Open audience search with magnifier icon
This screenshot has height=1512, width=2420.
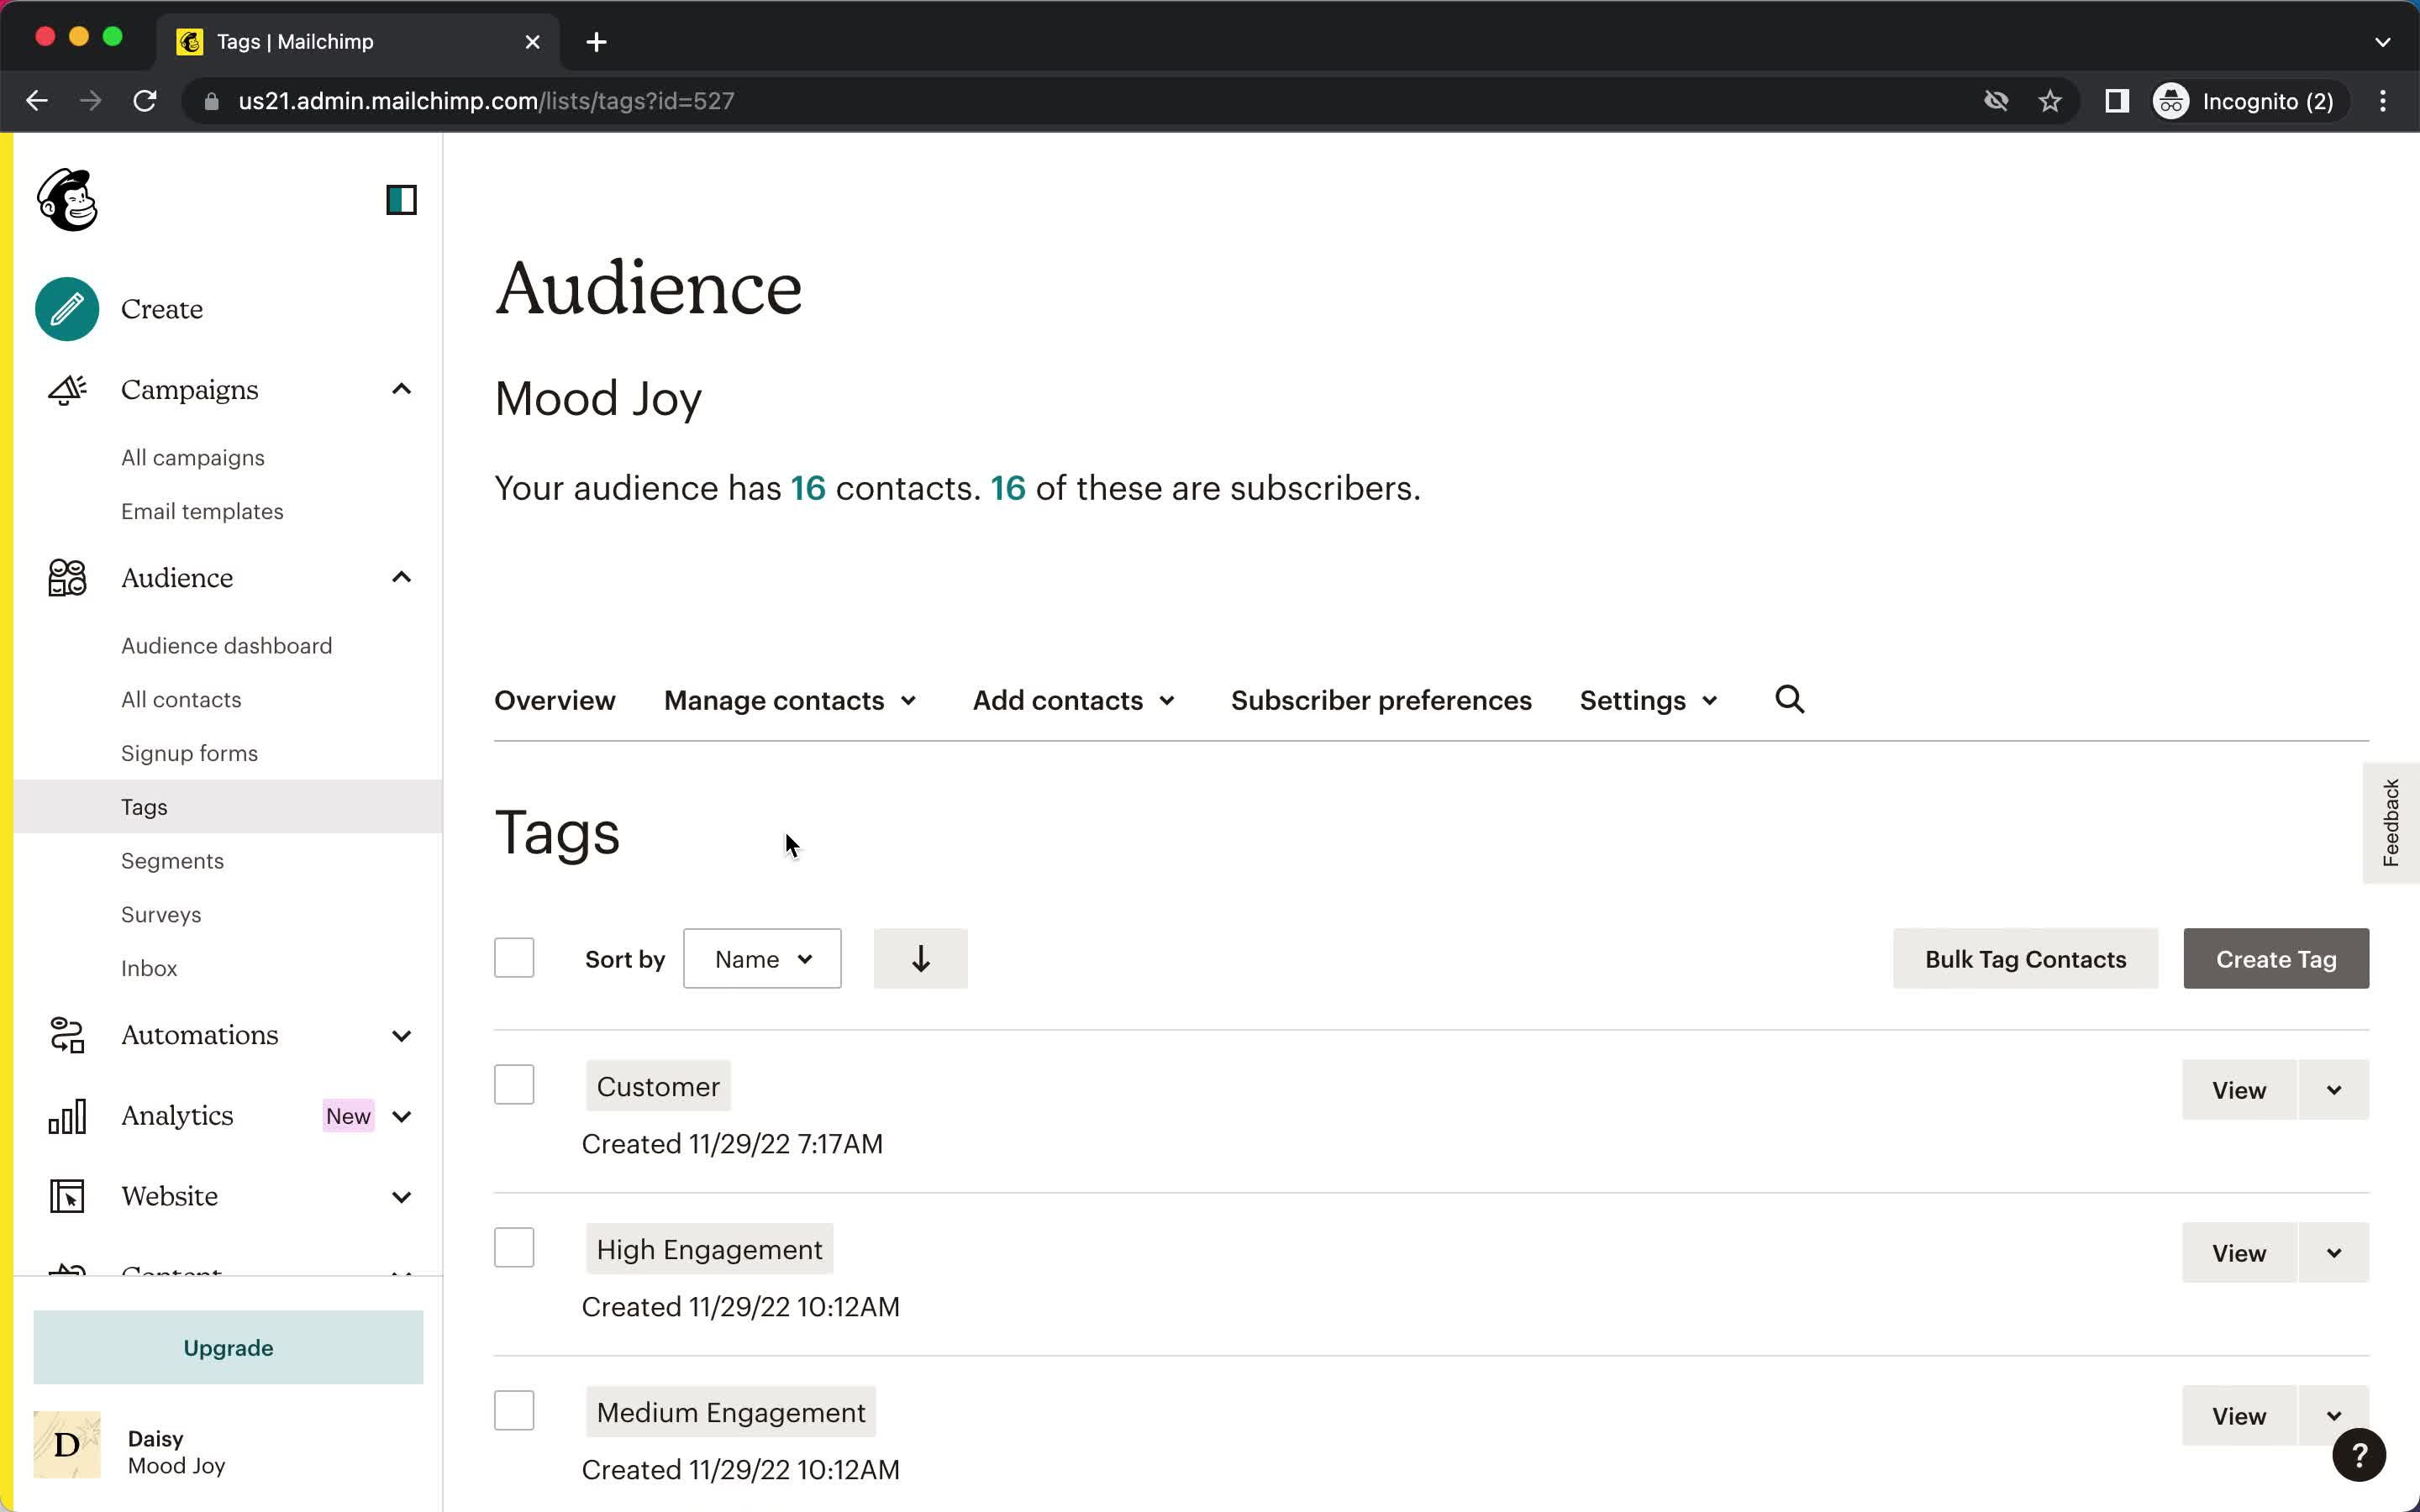click(x=1790, y=699)
